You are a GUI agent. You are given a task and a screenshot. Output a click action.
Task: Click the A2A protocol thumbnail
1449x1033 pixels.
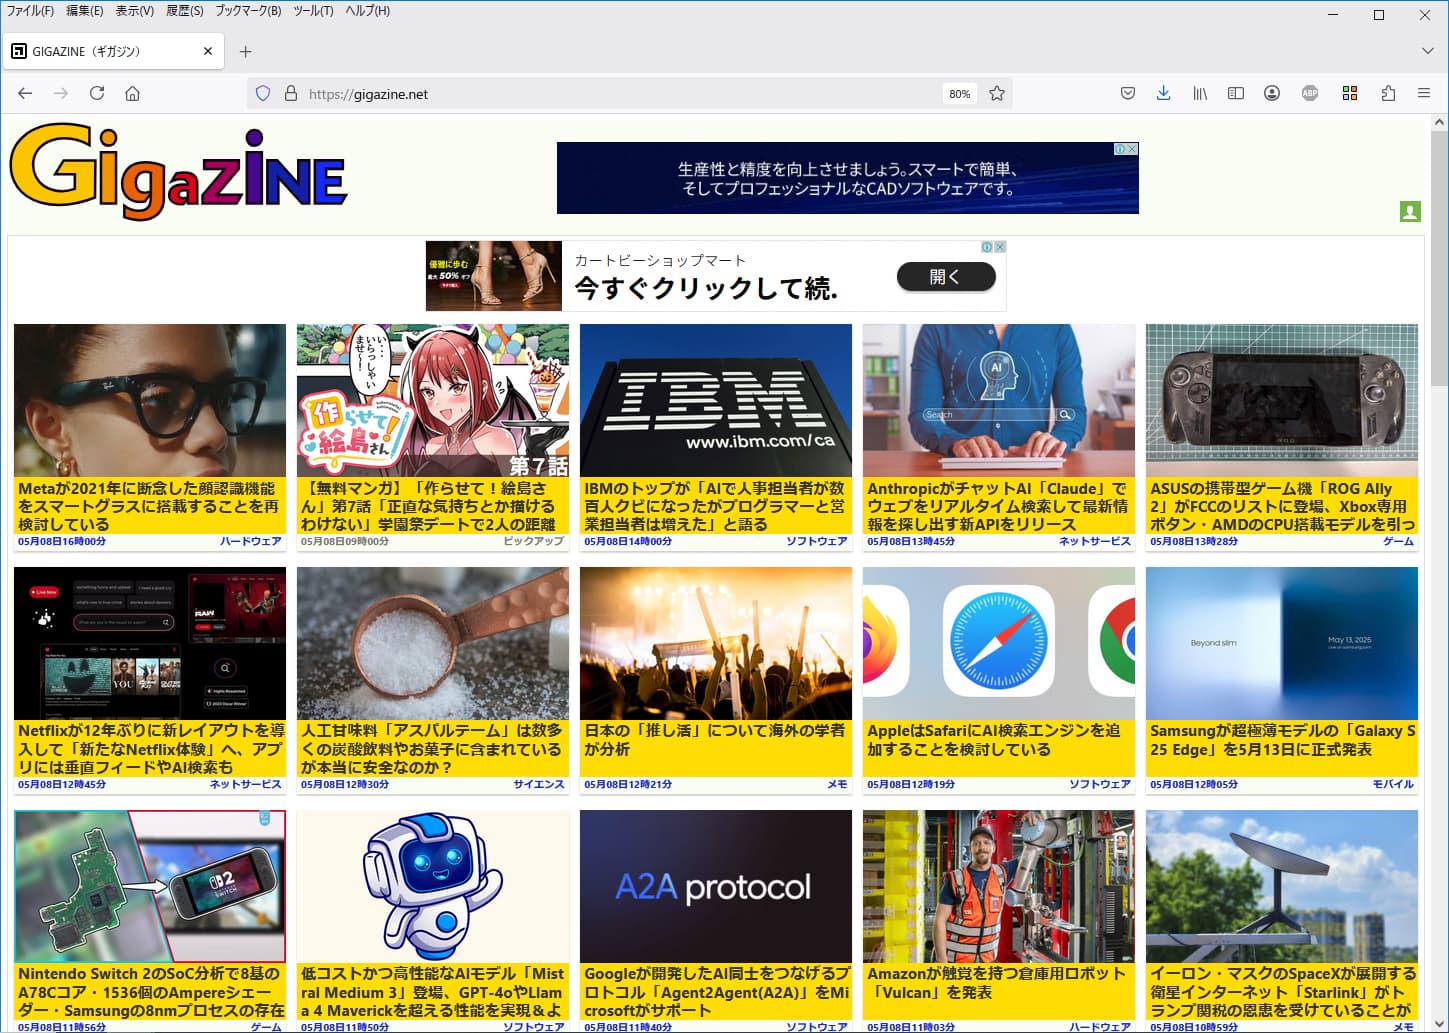click(x=716, y=886)
